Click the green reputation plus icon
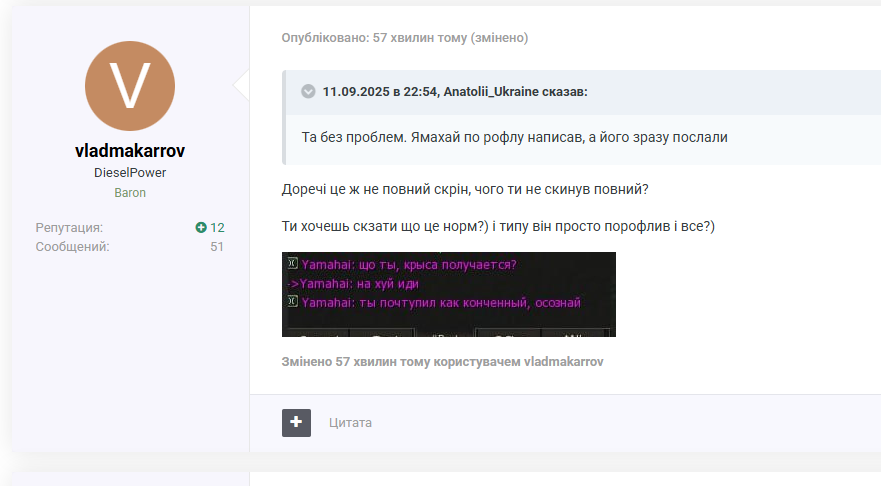The width and height of the screenshot is (881, 486). 201,228
